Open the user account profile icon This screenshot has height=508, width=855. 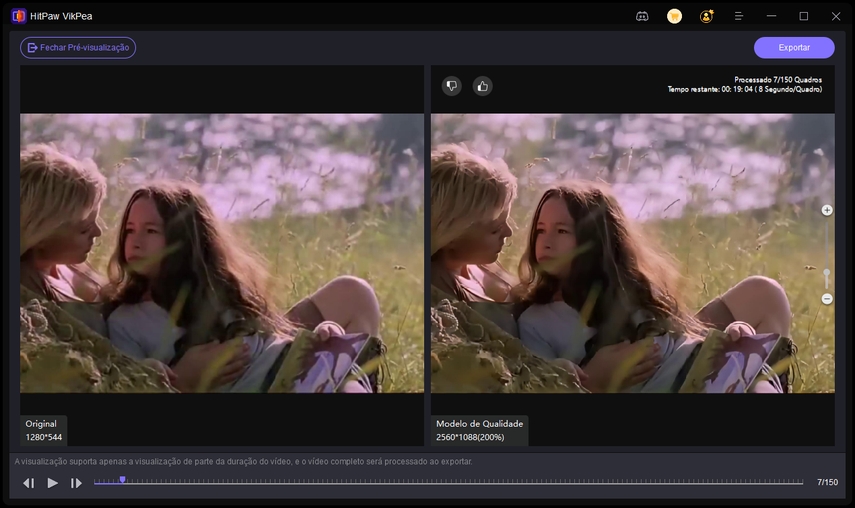707,16
